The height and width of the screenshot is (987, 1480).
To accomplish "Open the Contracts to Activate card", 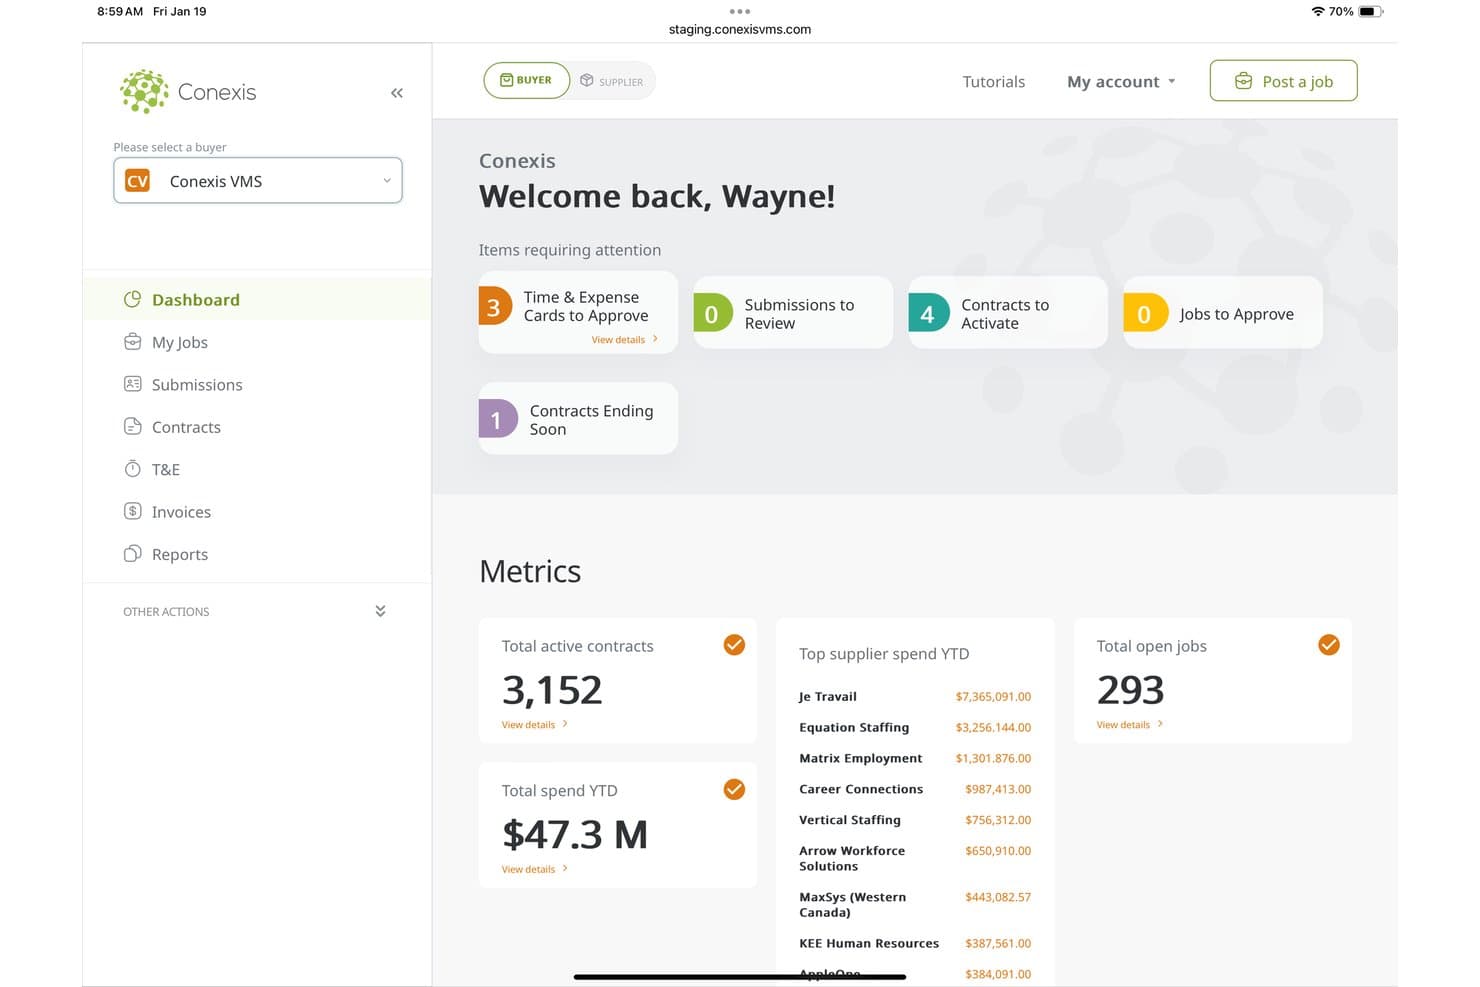I will pos(1008,313).
